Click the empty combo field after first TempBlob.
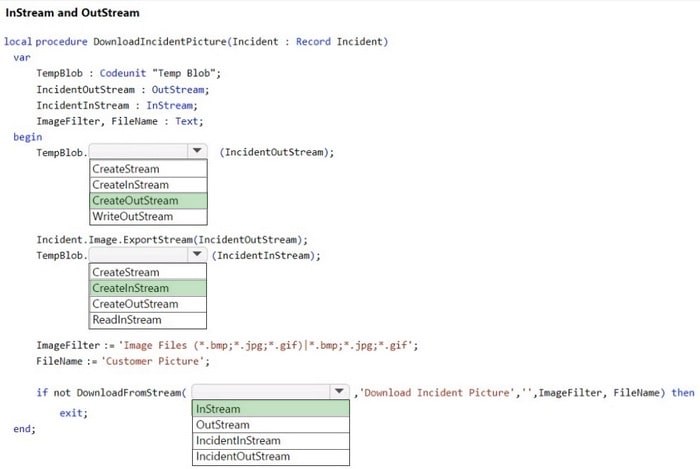Image resolution: width=700 pixels, height=469 pixels. click(x=138, y=152)
